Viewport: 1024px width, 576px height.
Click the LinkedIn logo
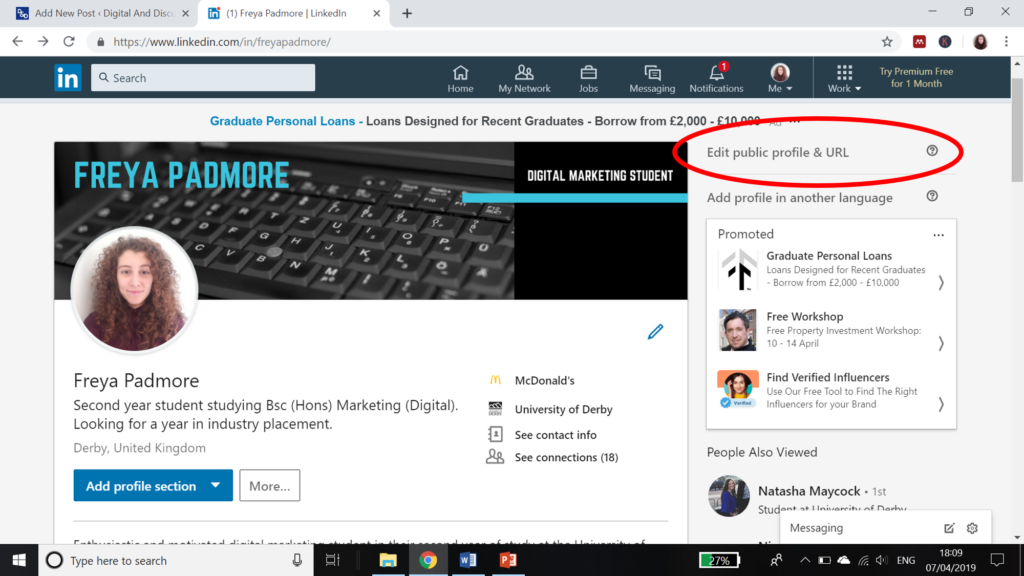[x=68, y=78]
